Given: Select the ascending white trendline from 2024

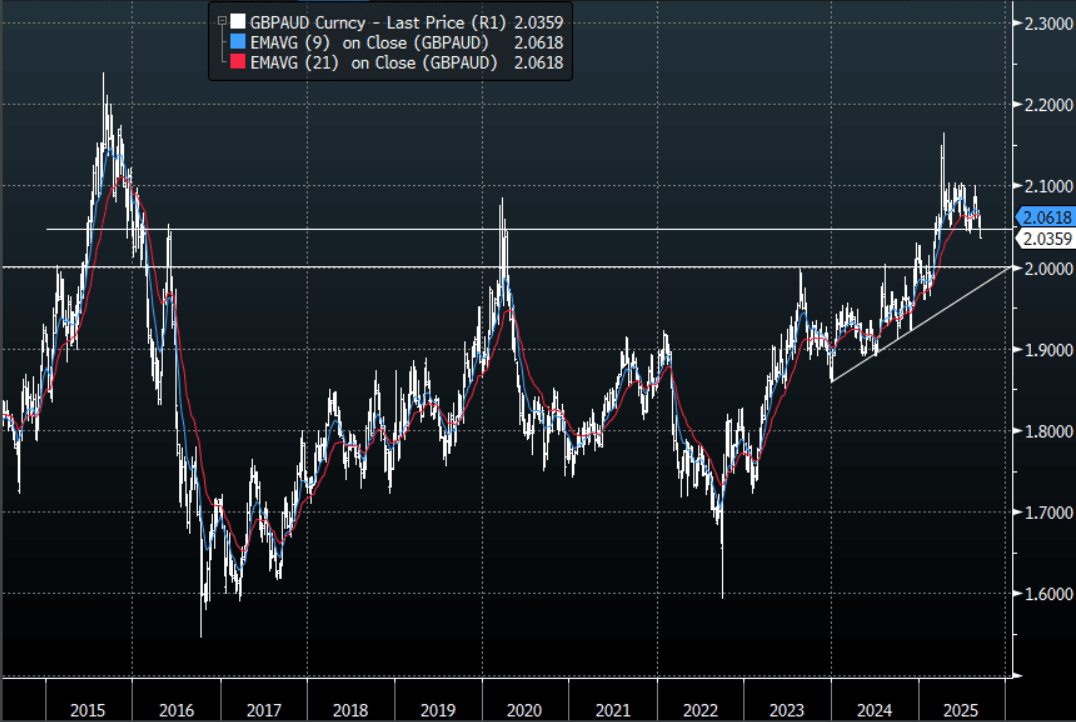Looking at the screenshot, I should coord(920,324).
